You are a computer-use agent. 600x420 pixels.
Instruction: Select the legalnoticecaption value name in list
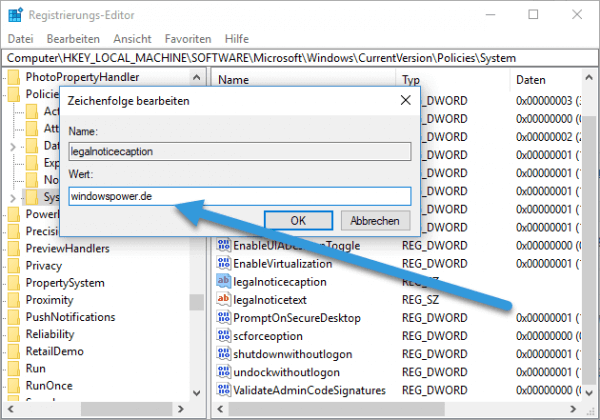(x=280, y=282)
